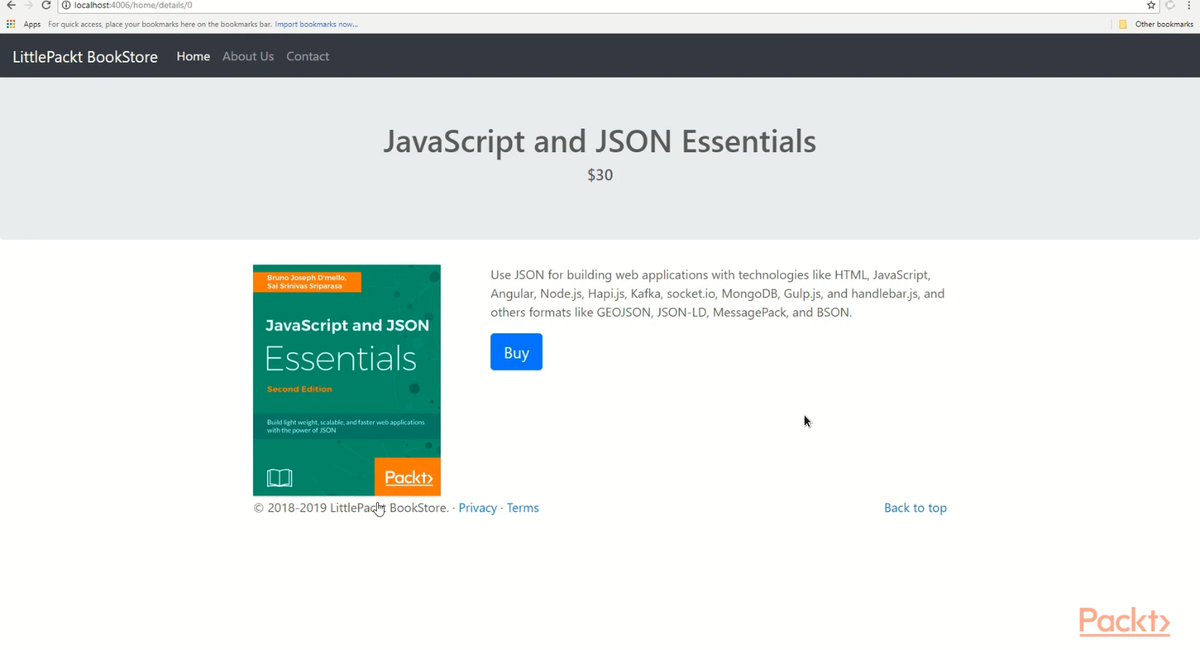This screenshot has width=1200, height=650.
Task: Open the Other bookmarks folder
Action: [1157, 24]
